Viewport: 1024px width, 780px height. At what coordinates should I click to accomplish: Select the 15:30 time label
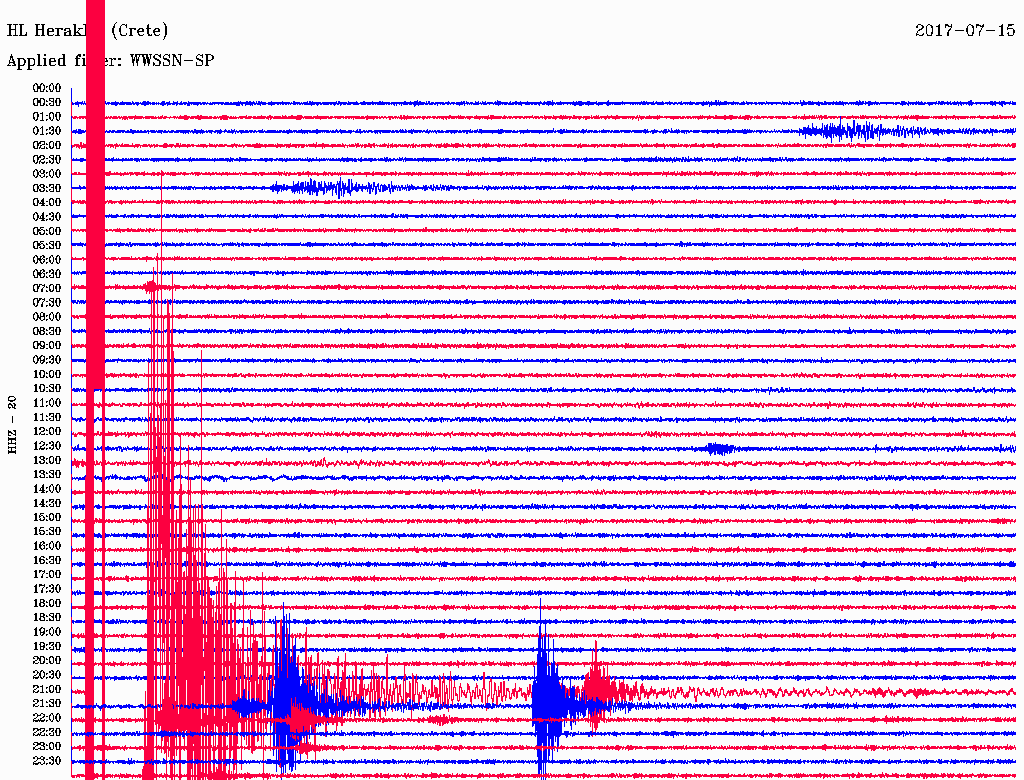pyautogui.click(x=46, y=532)
